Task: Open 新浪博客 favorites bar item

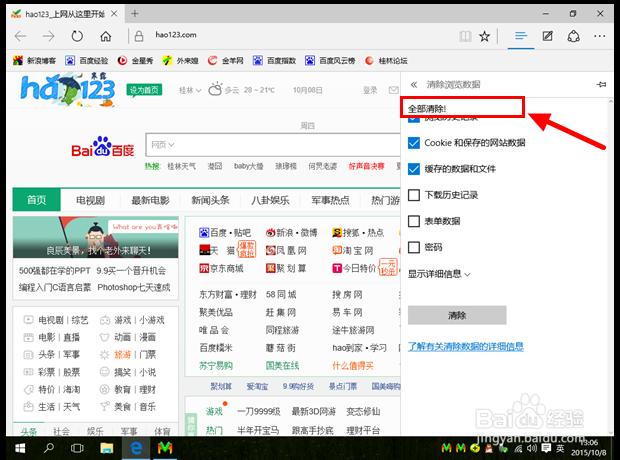Action: (x=34, y=61)
